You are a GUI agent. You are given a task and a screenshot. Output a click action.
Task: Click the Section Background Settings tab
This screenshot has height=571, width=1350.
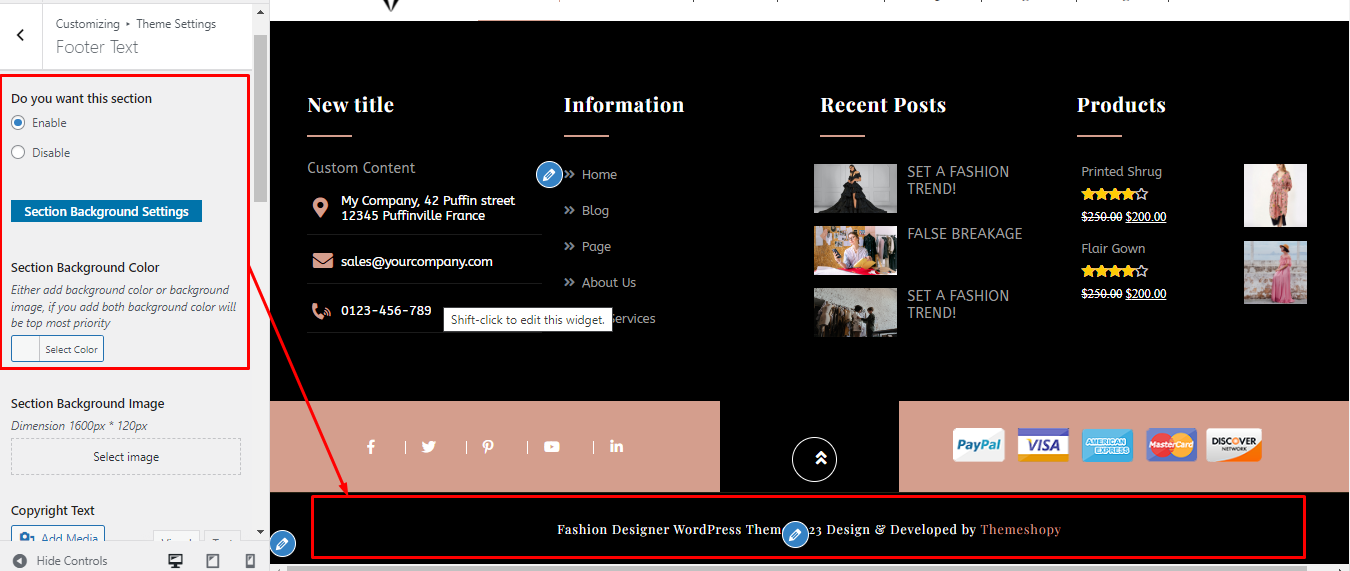tap(106, 211)
